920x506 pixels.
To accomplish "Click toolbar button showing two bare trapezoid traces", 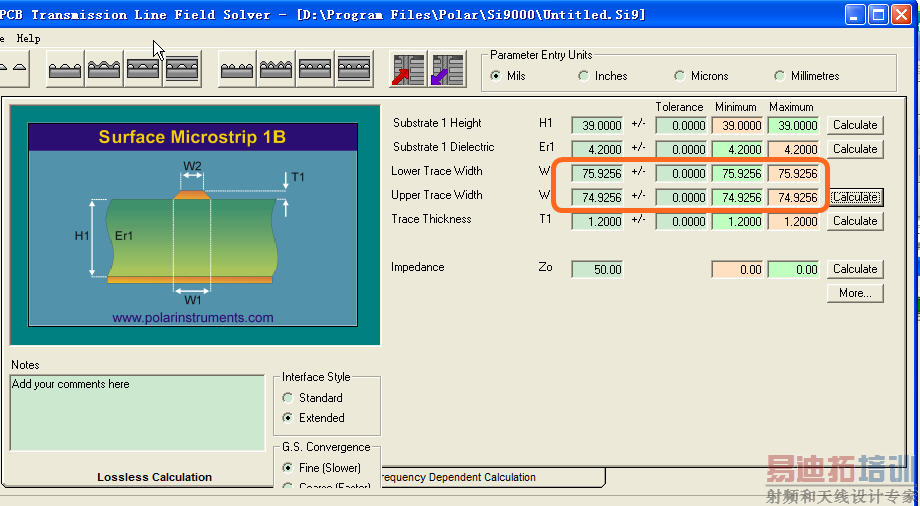I will pos(14,69).
